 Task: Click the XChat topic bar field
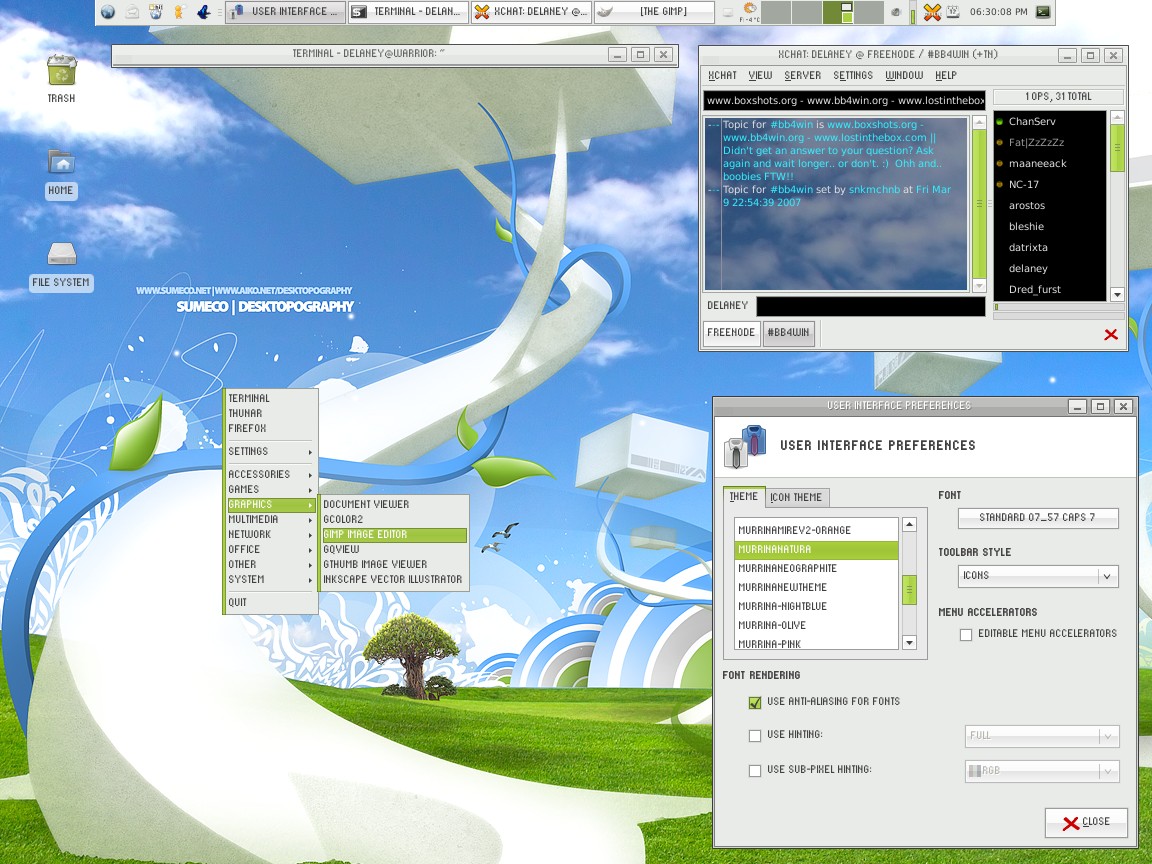(x=844, y=101)
